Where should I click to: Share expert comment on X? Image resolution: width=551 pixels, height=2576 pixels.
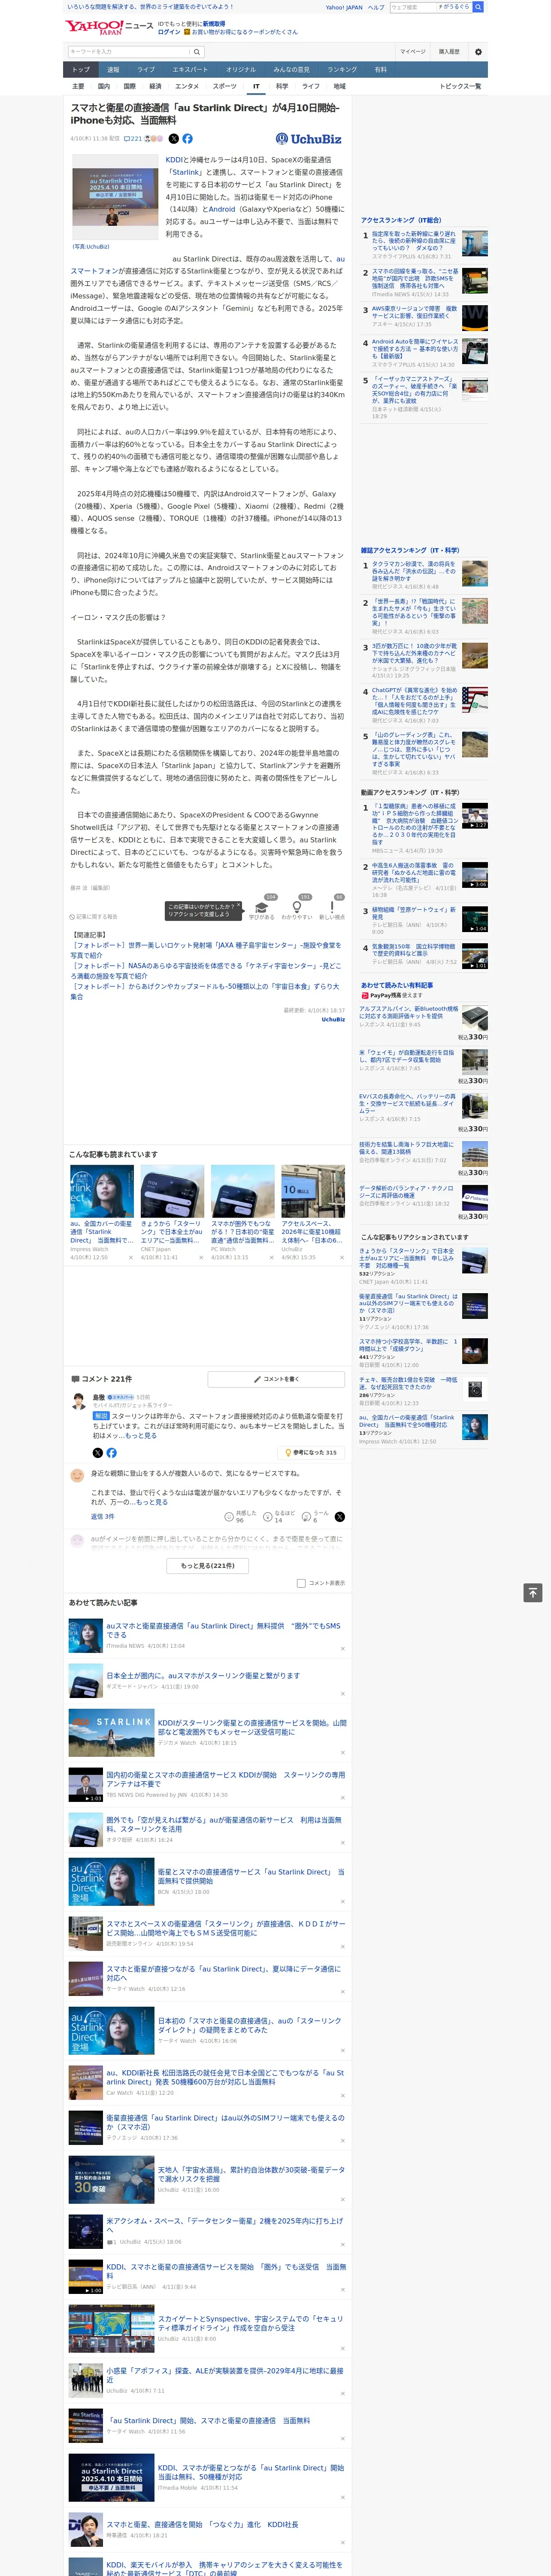[97, 1452]
